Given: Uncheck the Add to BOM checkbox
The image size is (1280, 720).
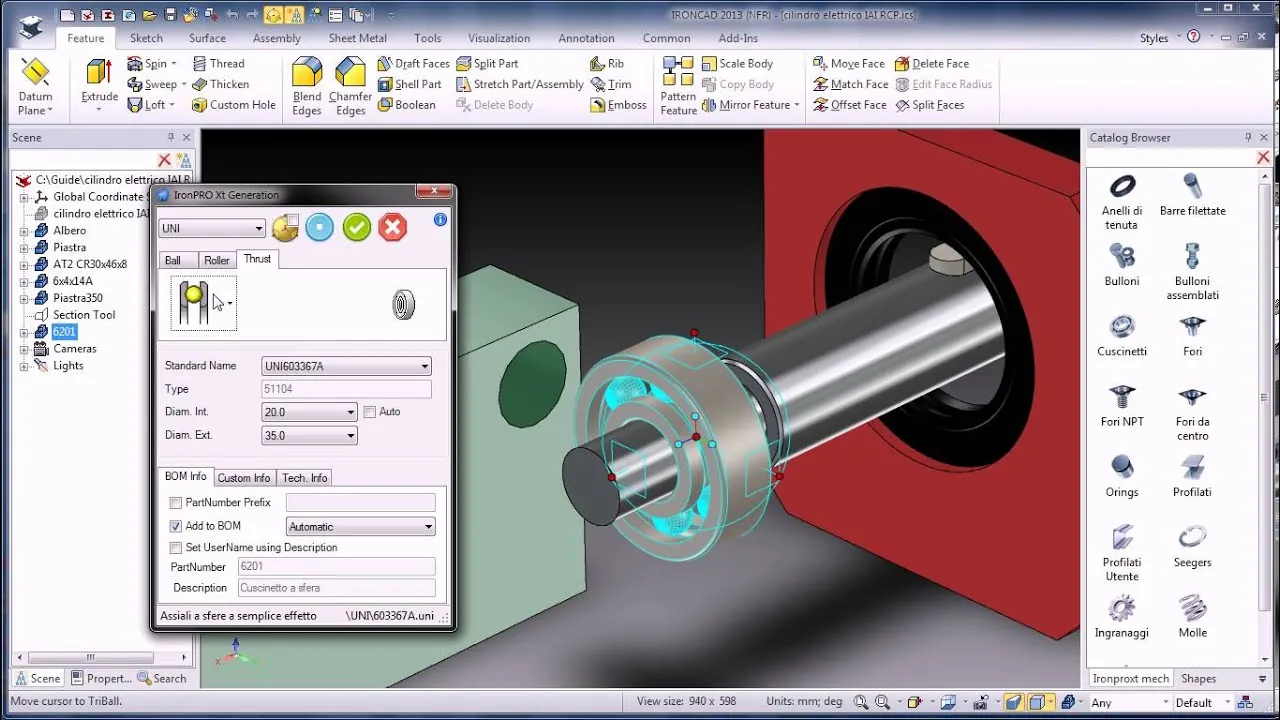Looking at the screenshot, I should [x=176, y=526].
